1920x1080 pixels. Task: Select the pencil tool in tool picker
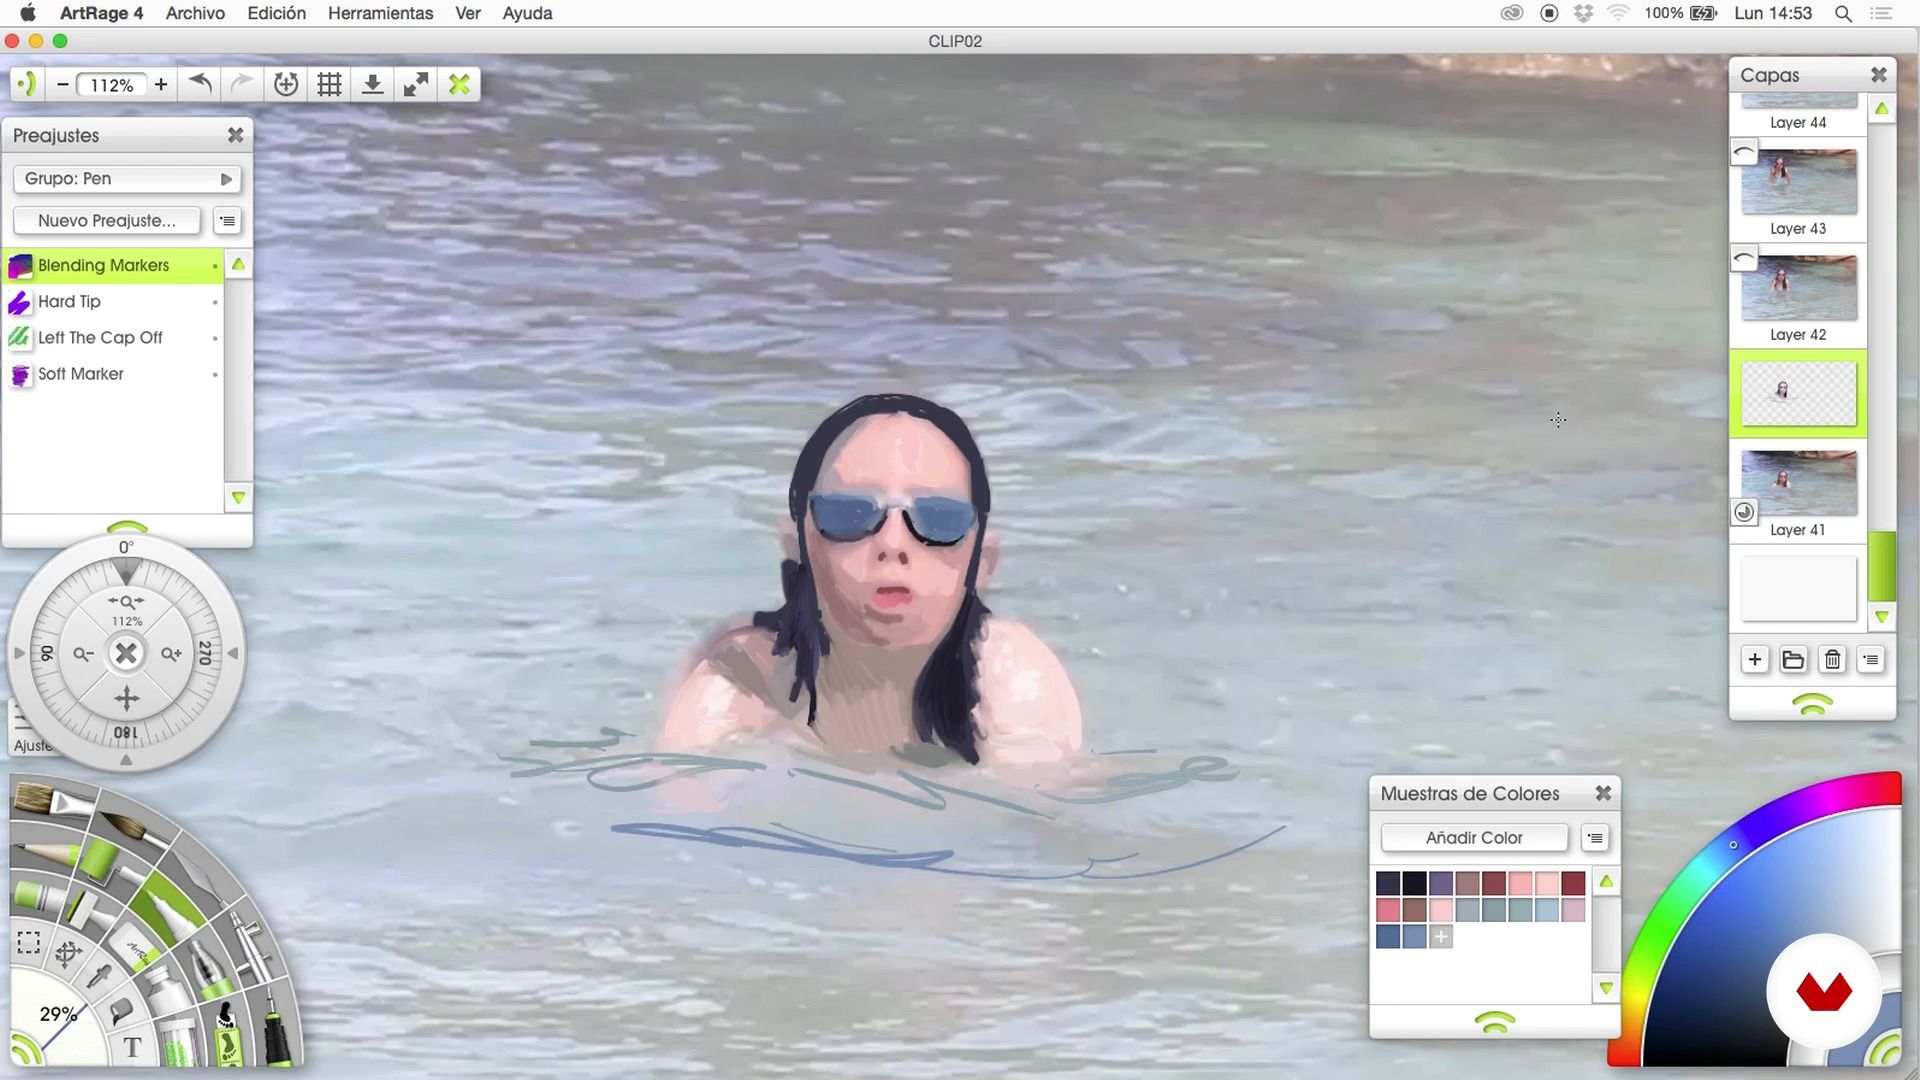45,853
